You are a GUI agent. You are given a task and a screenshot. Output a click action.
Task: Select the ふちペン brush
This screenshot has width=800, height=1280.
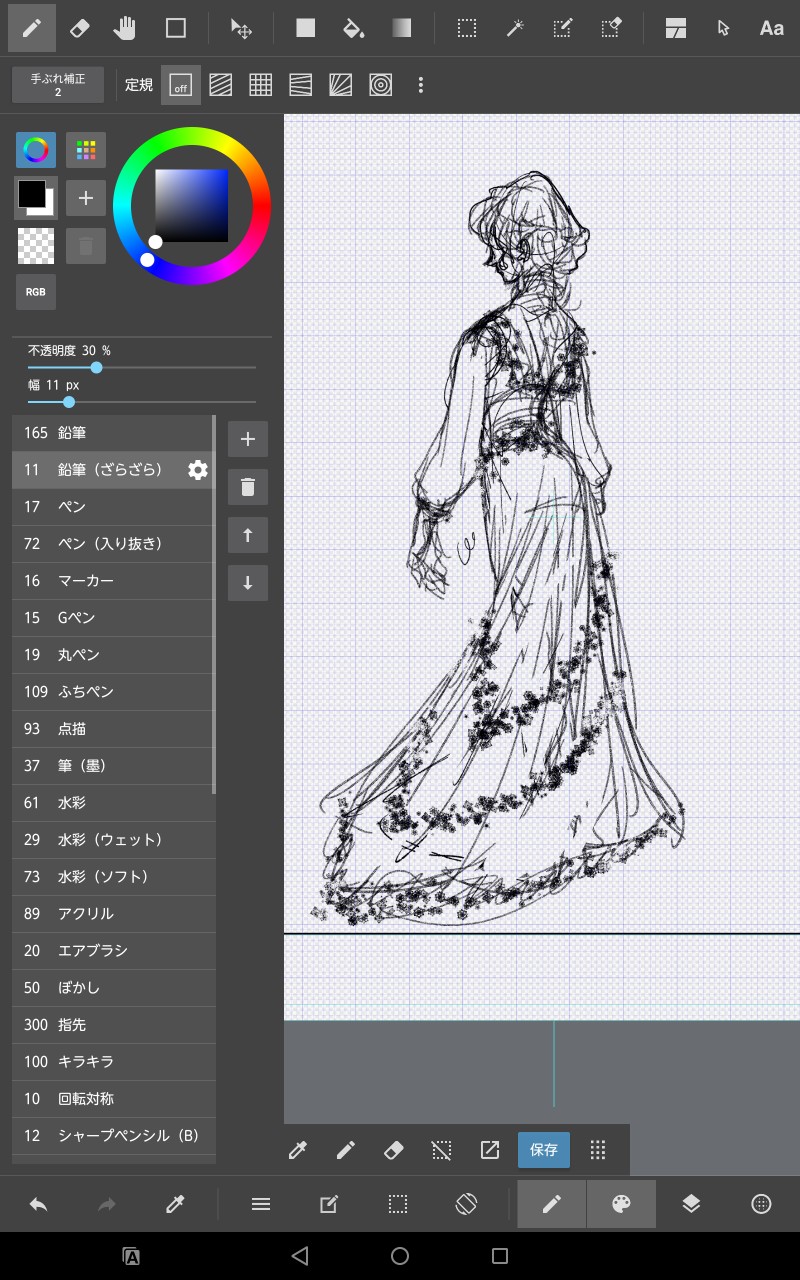point(114,692)
